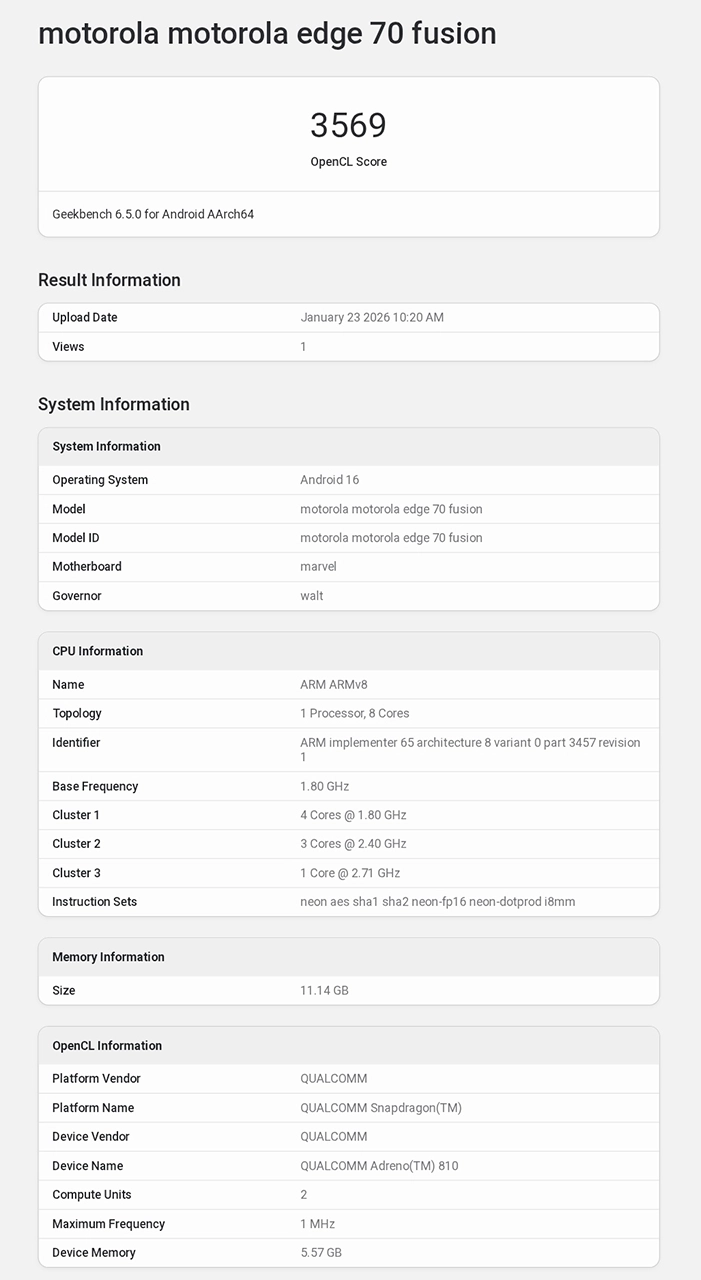This screenshot has width=701, height=1280.
Task: Click the 3569 OpenCL score number
Action: (x=348, y=125)
